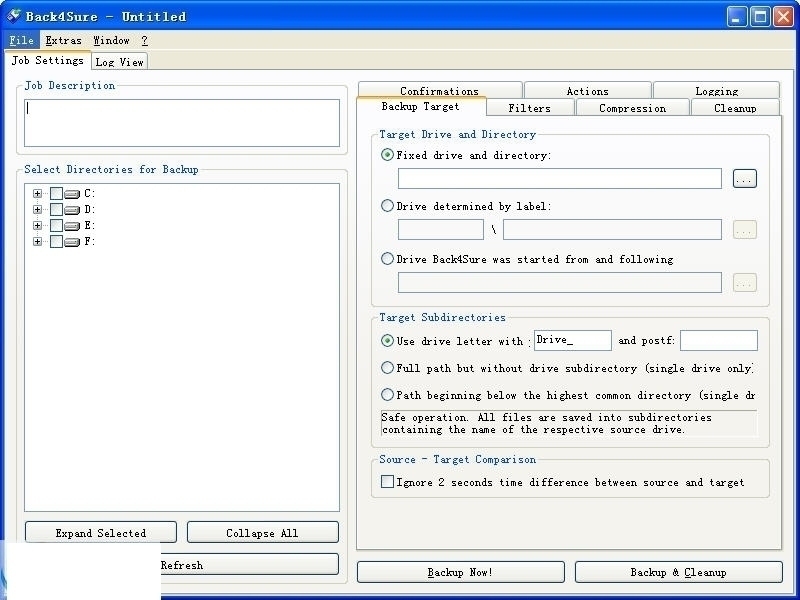The height and width of the screenshot is (600, 800).
Task: Click the Expand Selected button
Action: pos(101,532)
